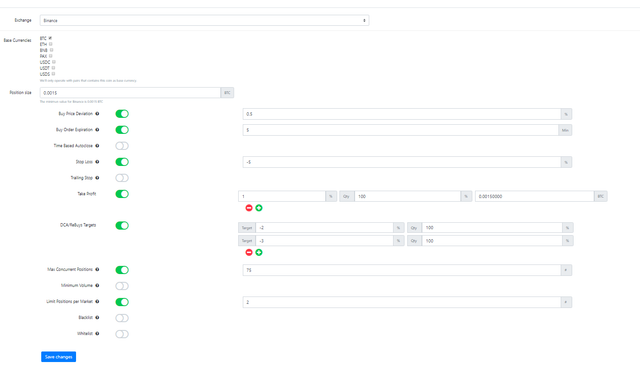
Task: Check USDC base currency checkbox
Action: click(x=54, y=62)
